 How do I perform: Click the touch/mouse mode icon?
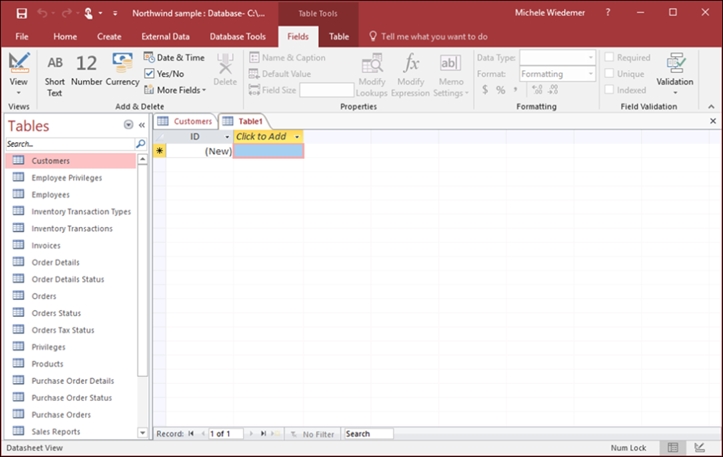(x=89, y=13)
